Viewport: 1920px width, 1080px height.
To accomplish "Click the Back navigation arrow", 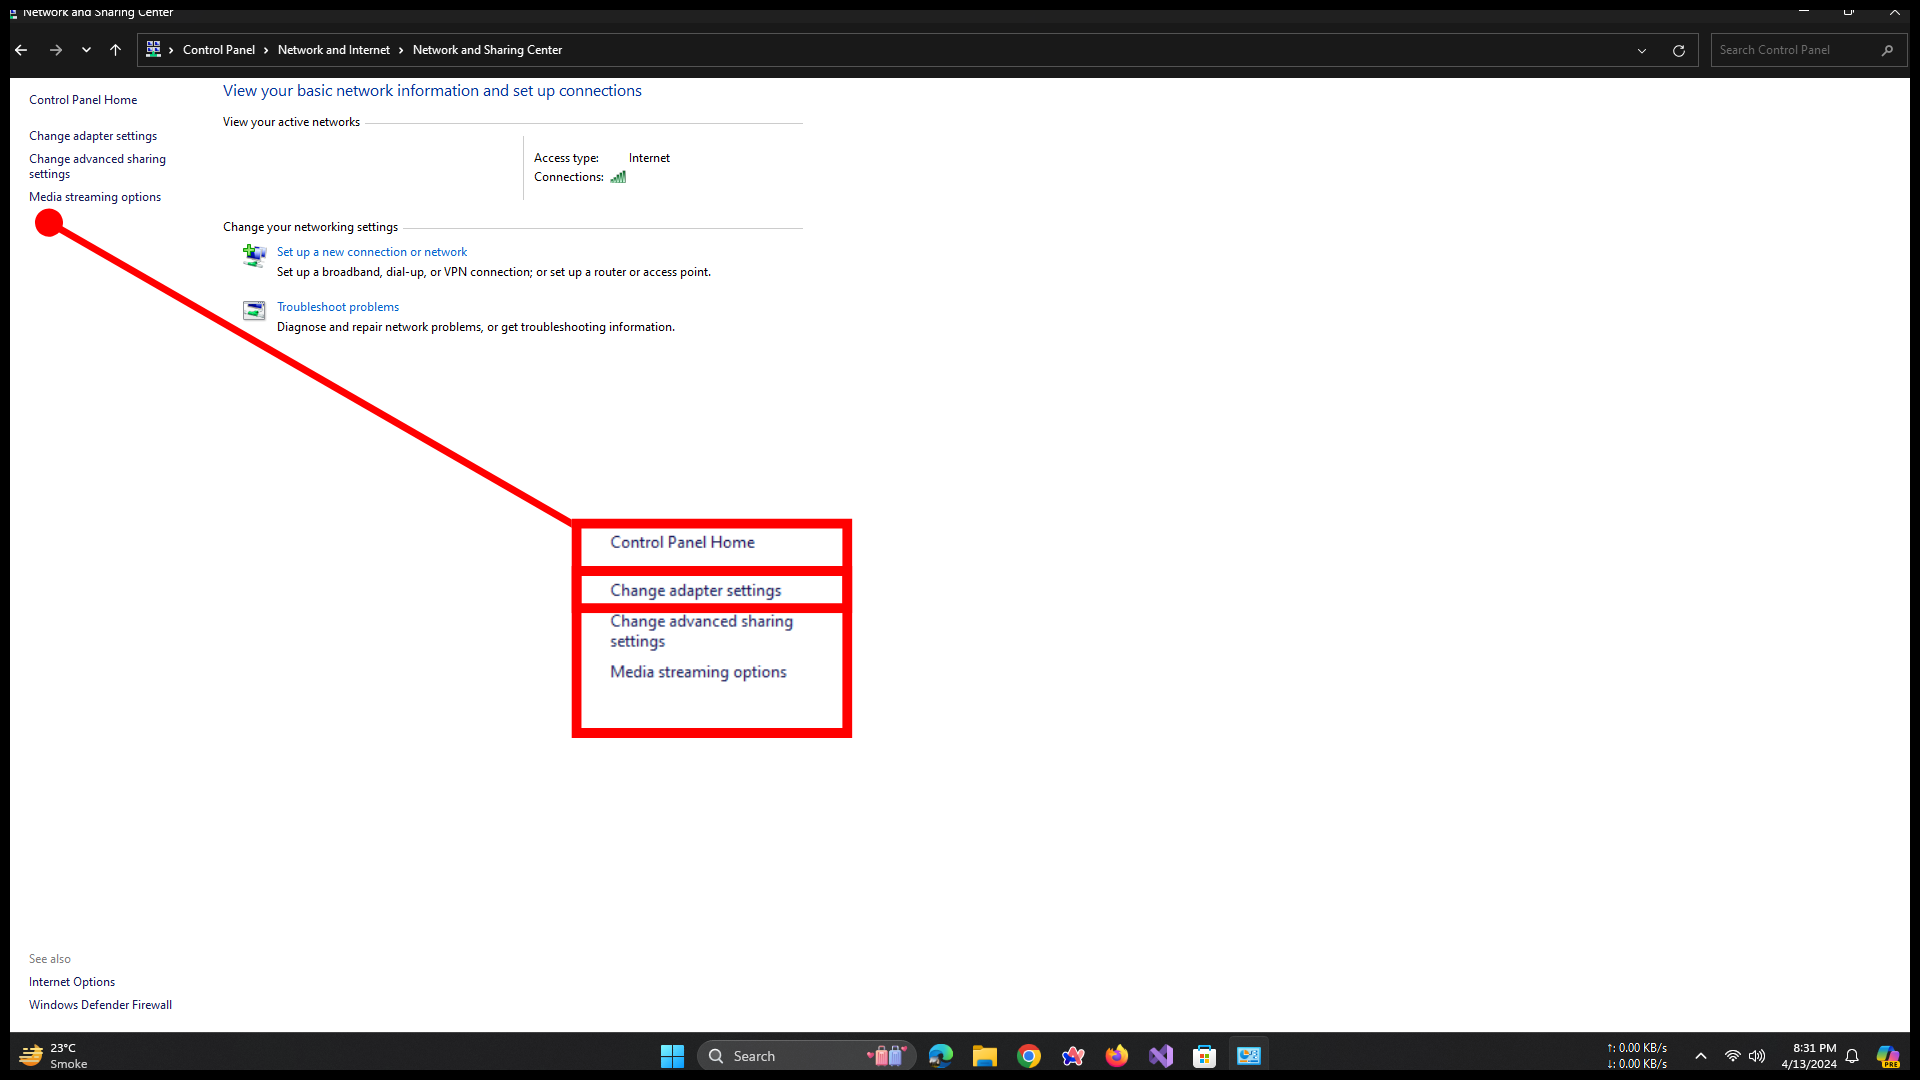I will 21,50.
